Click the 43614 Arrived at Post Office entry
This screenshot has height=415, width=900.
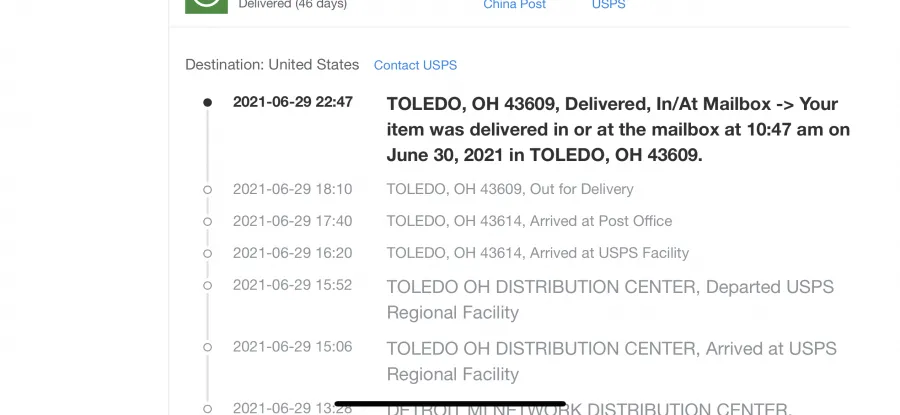coord(529,221)
